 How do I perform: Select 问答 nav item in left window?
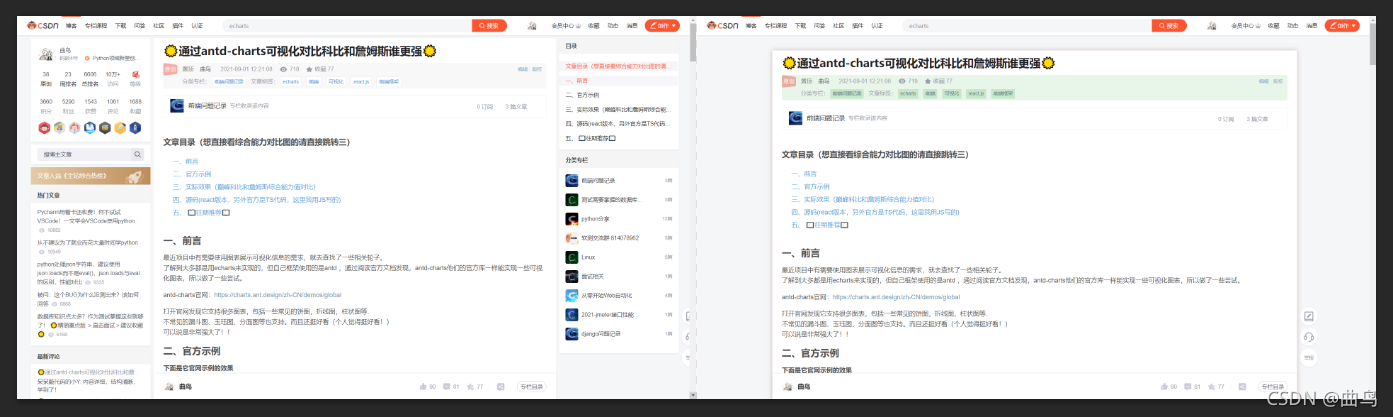(139, 25)
